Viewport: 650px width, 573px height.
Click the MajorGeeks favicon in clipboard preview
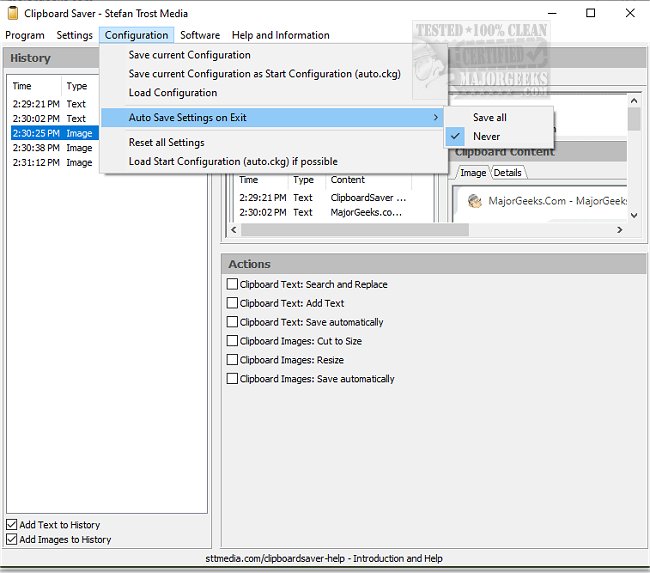click(475, 201)
